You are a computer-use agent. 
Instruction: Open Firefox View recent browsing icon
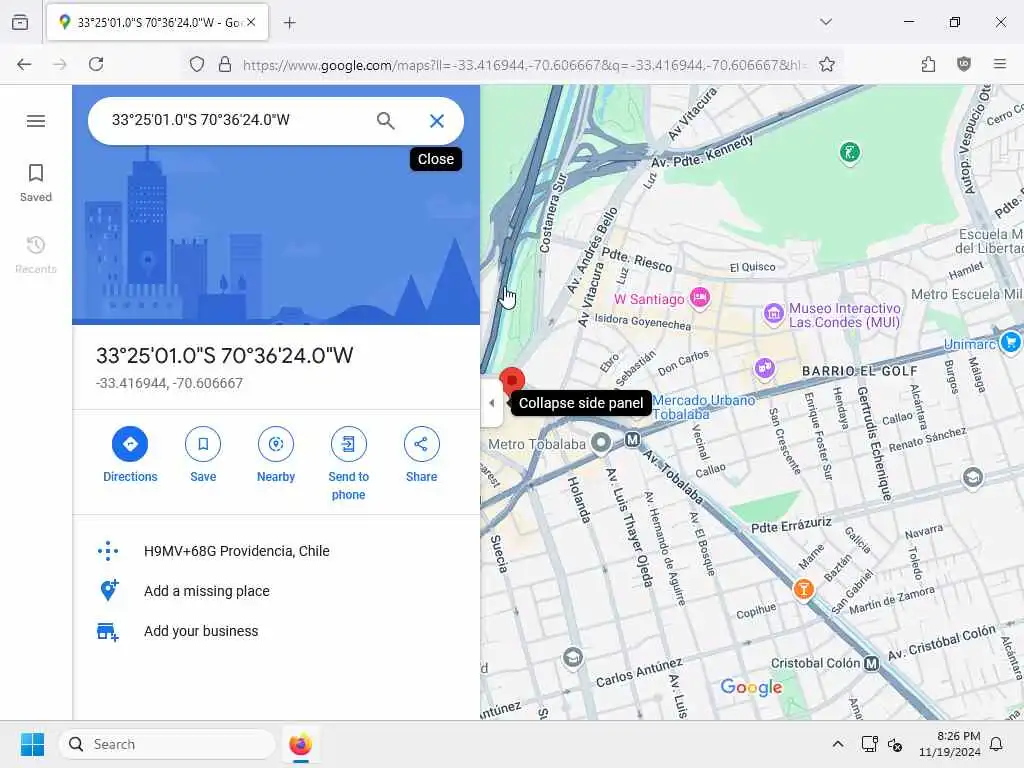(20, 22)
